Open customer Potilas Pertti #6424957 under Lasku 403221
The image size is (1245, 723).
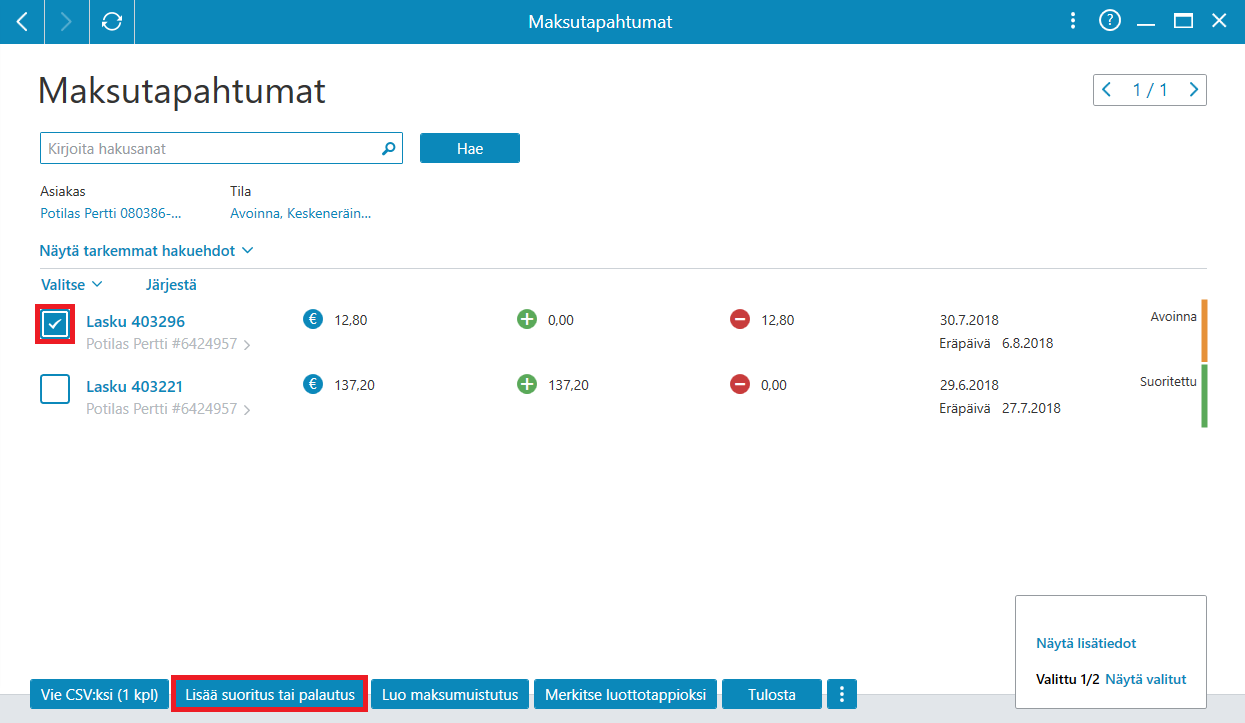pos(168,409)
